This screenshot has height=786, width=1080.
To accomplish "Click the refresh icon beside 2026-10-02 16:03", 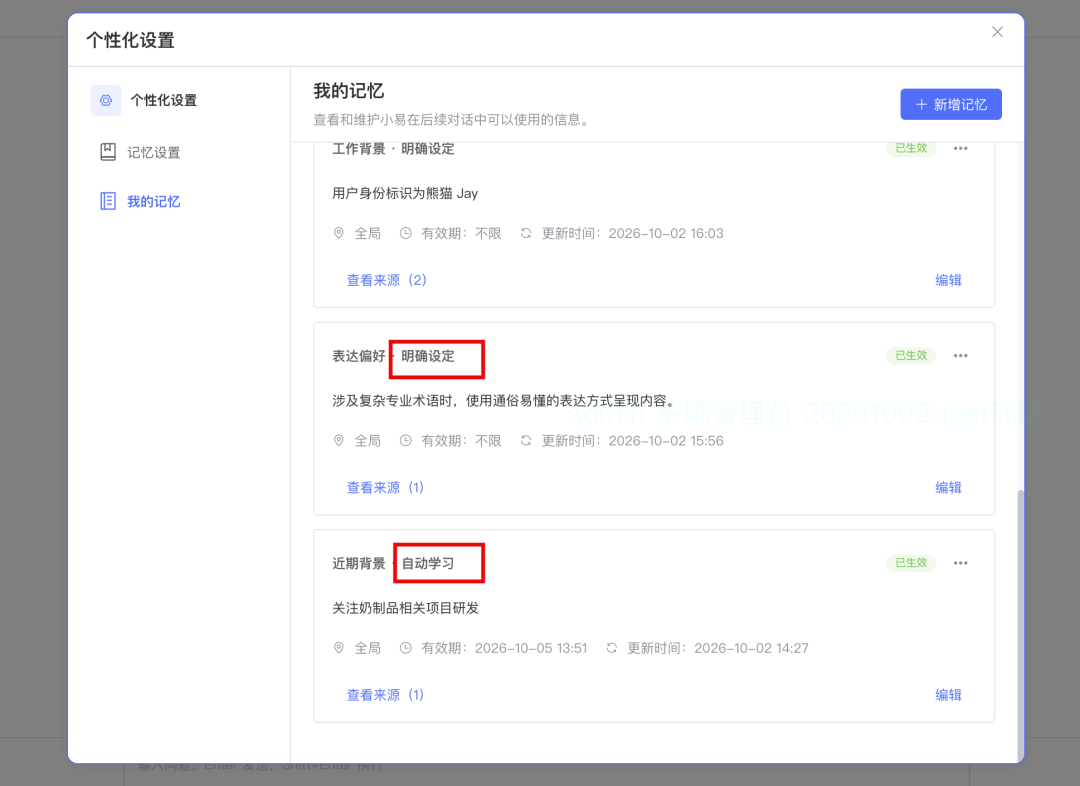I will [526, 233].
